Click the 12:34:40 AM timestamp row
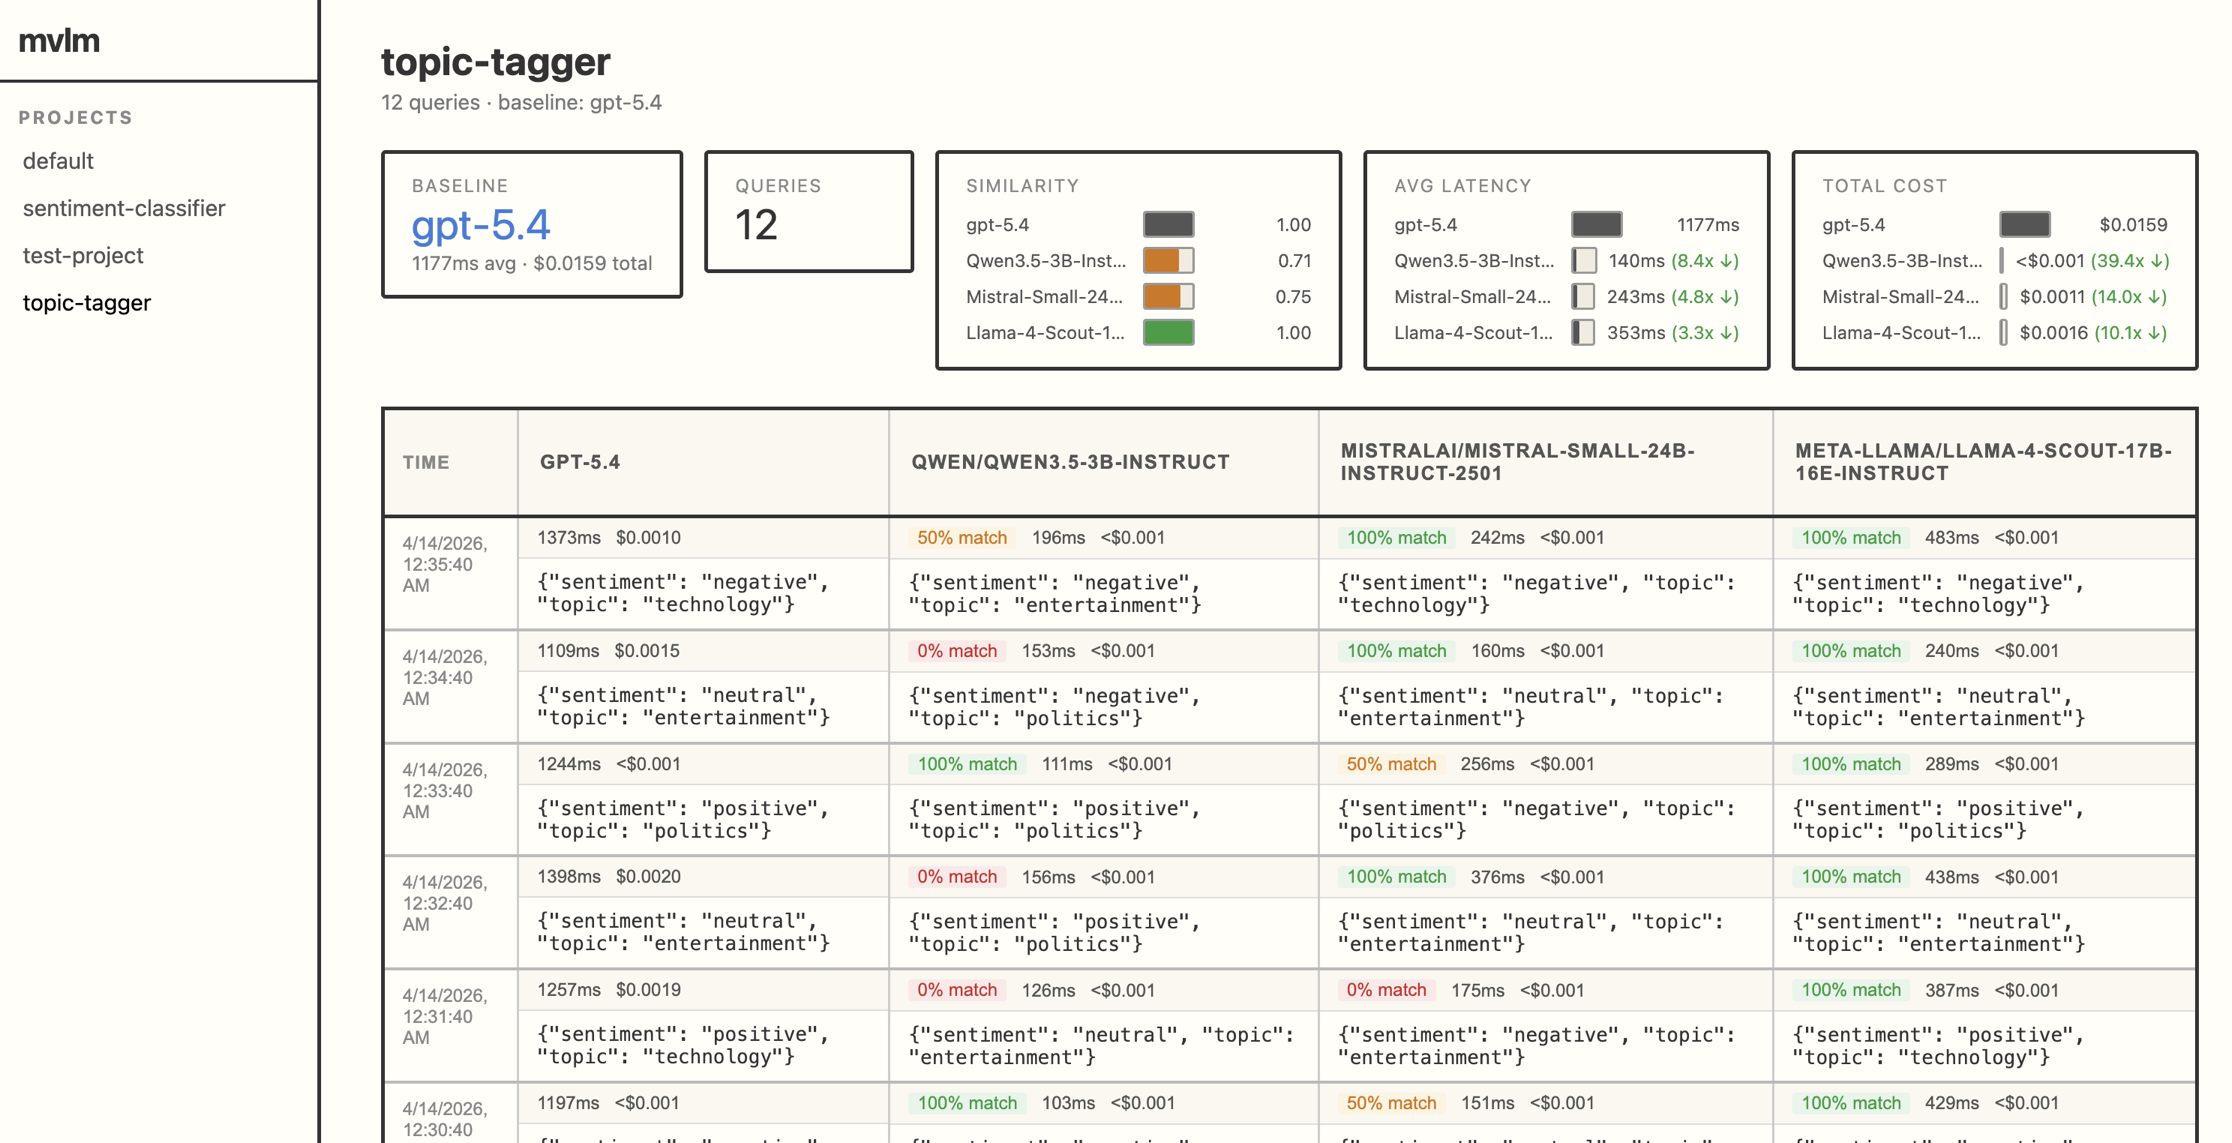Screen dimensions: 2232x1143 point(445,677)
